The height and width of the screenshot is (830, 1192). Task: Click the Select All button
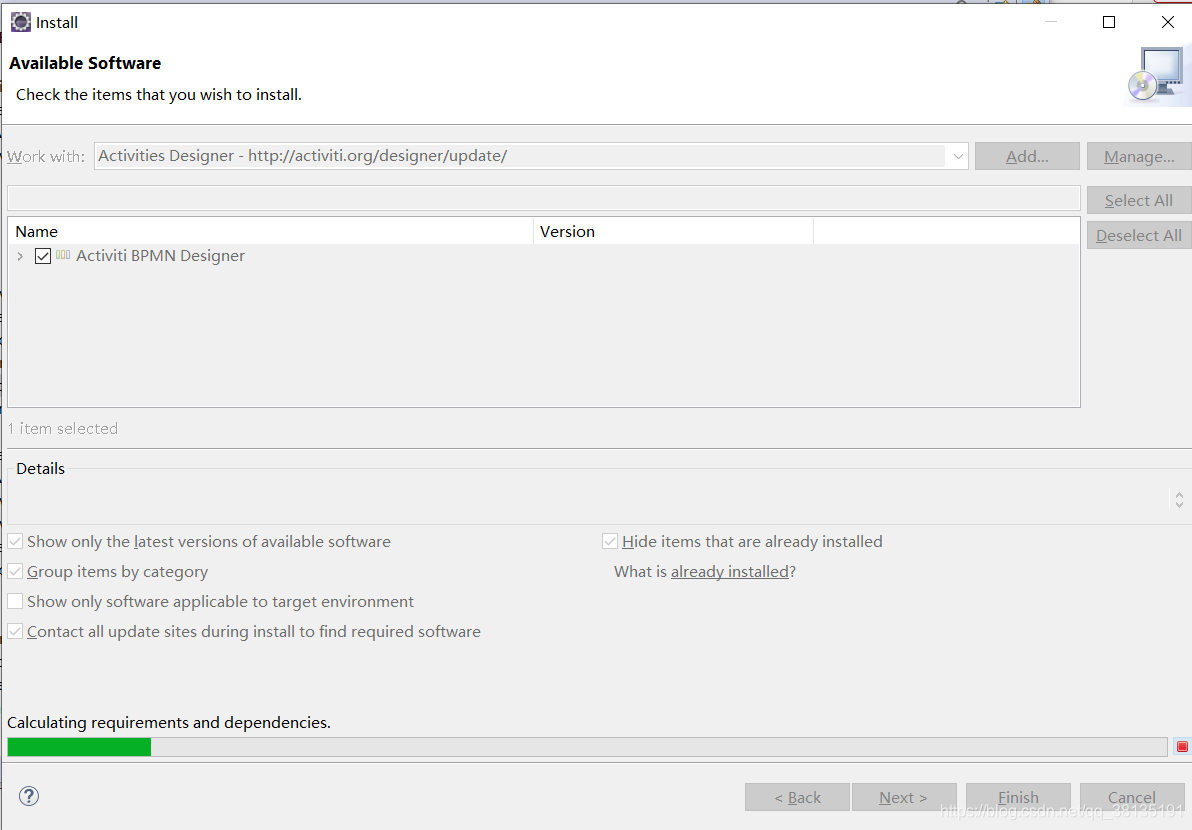point(1139,201)
